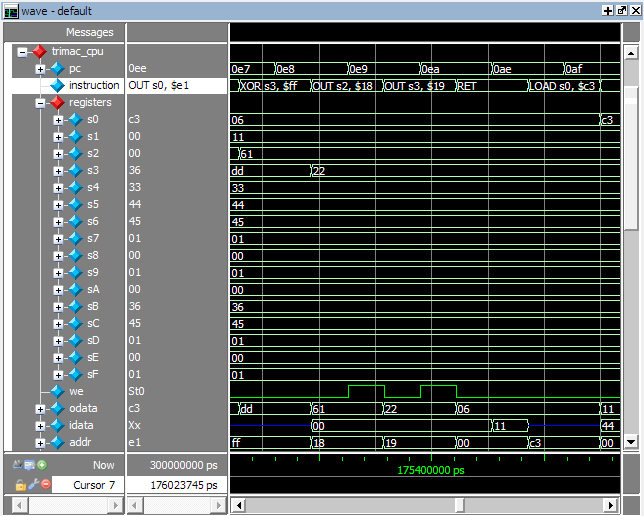Click the 176023745 ps cursor time value
The image size is (644, 516).
(176, 485)
